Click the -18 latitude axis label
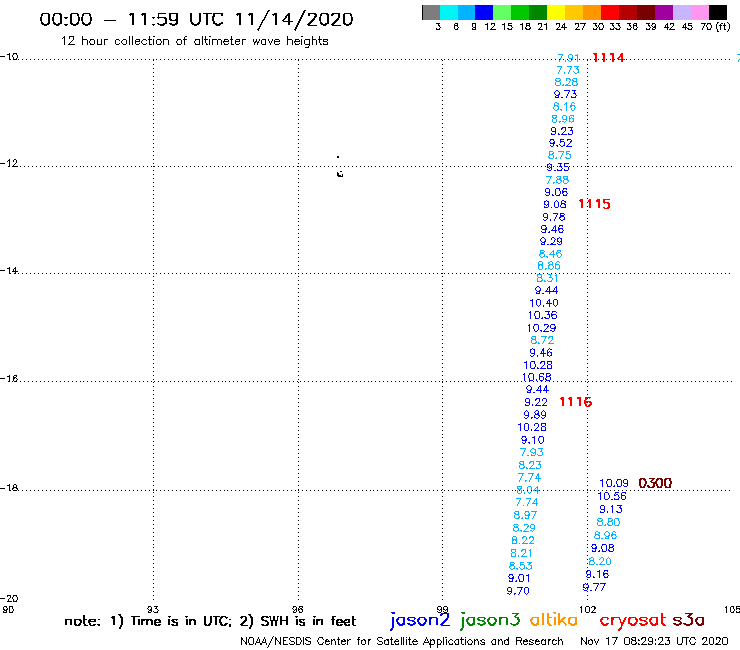The width and height of the screenshot is (740, 650). [x=9, y=487]
